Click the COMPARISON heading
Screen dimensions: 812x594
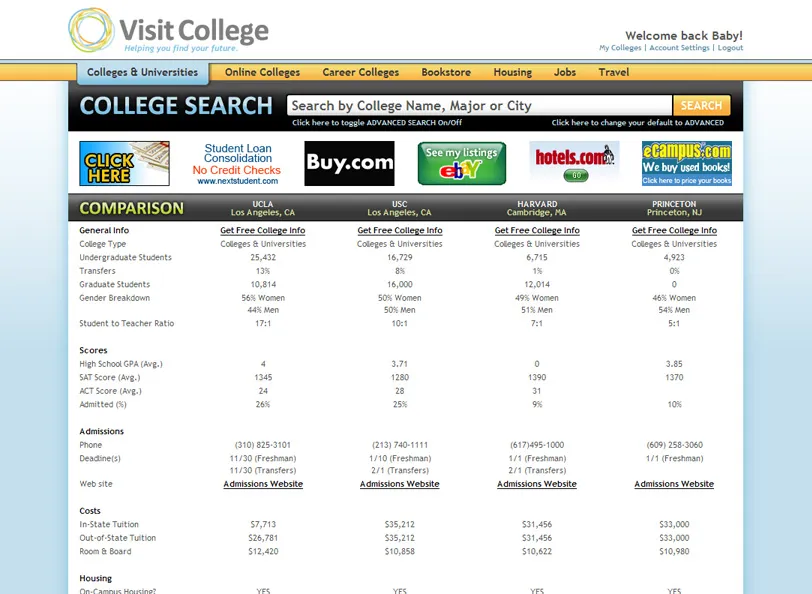pyautogui.click(x=132, y=208)
